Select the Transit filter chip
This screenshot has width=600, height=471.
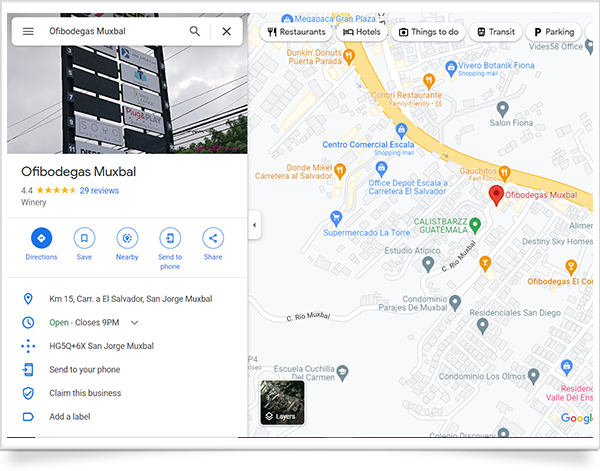pyautogui.click(x=496, y=32)
